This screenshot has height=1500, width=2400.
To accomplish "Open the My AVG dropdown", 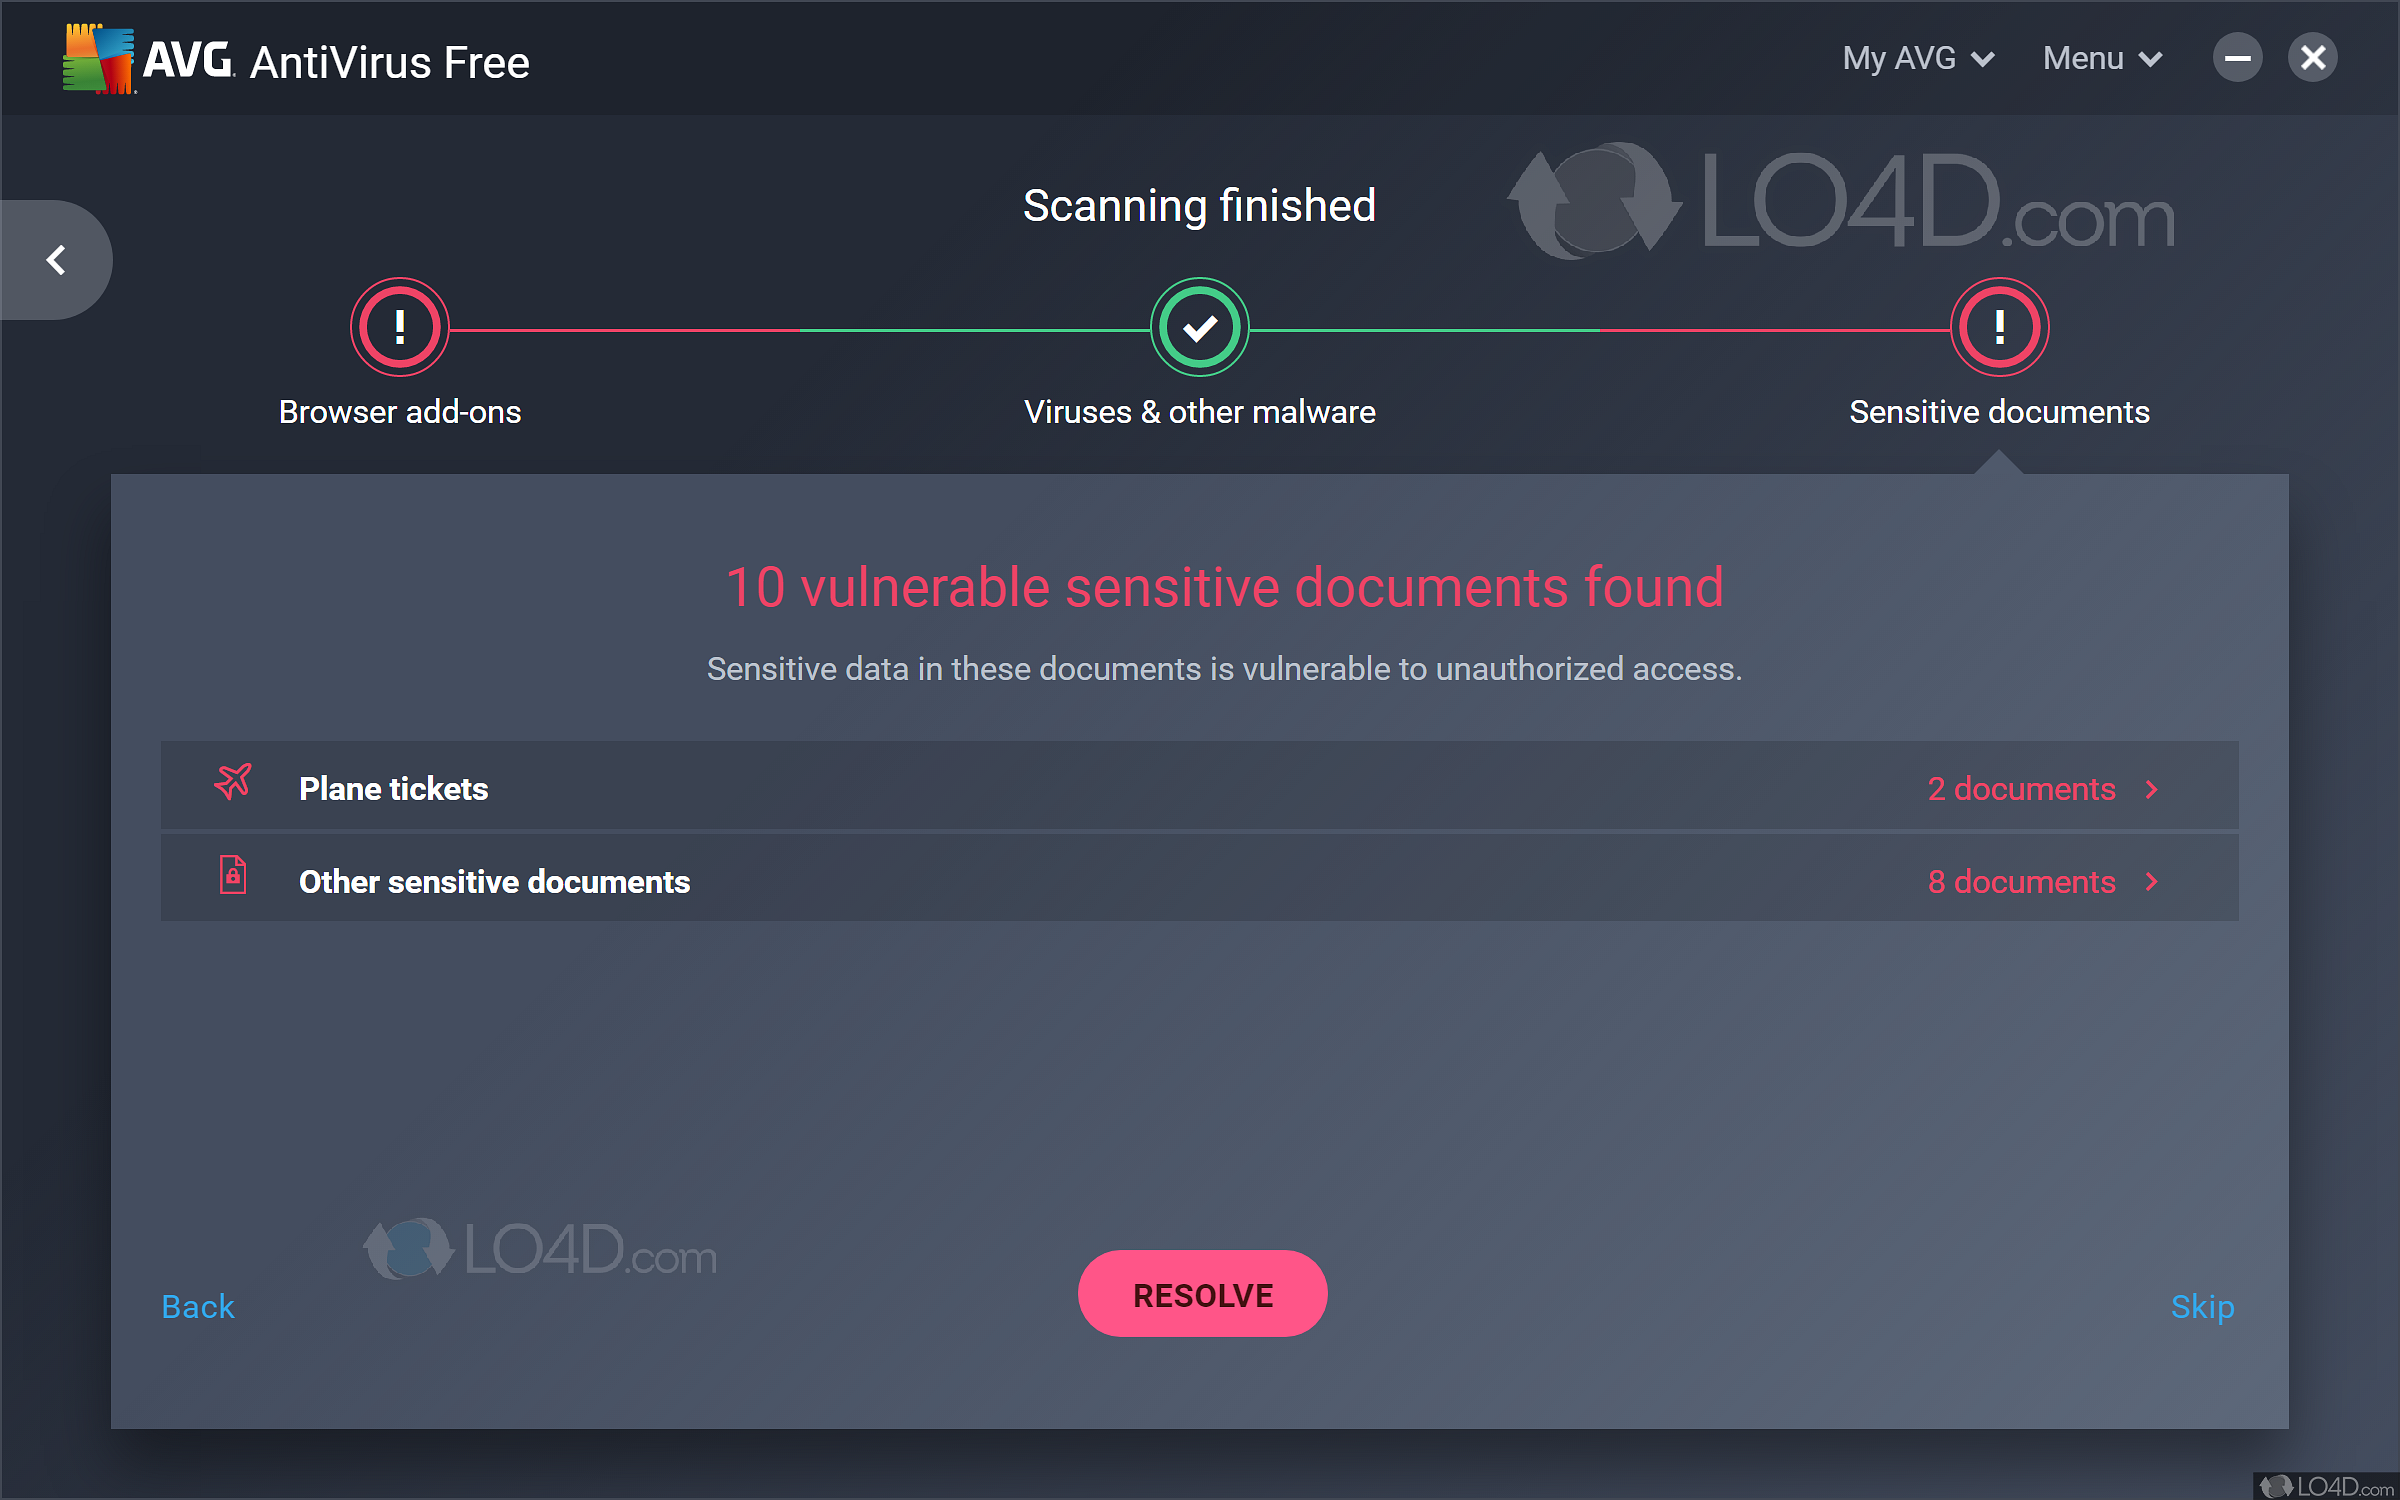I will click(1917, 59).
